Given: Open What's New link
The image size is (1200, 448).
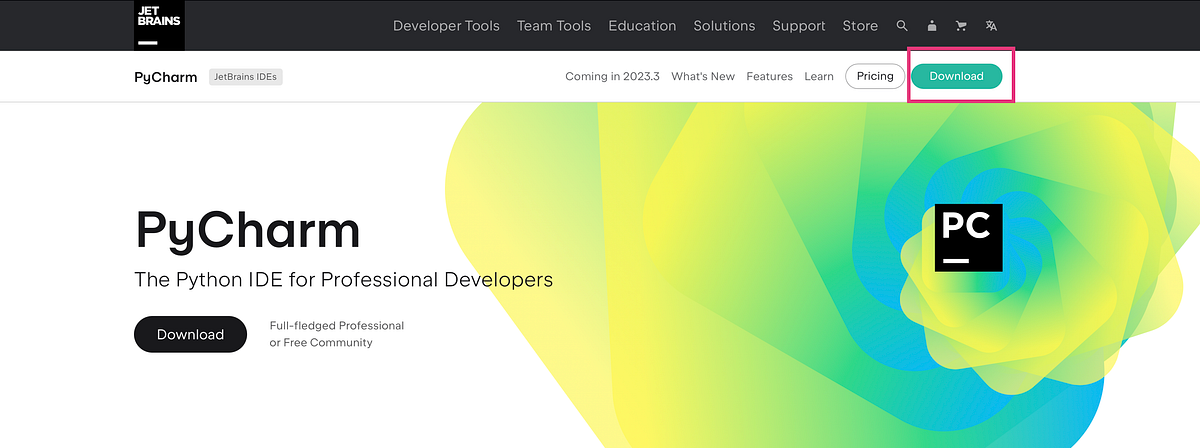Looking at the screenshot, I should (703, 77).
